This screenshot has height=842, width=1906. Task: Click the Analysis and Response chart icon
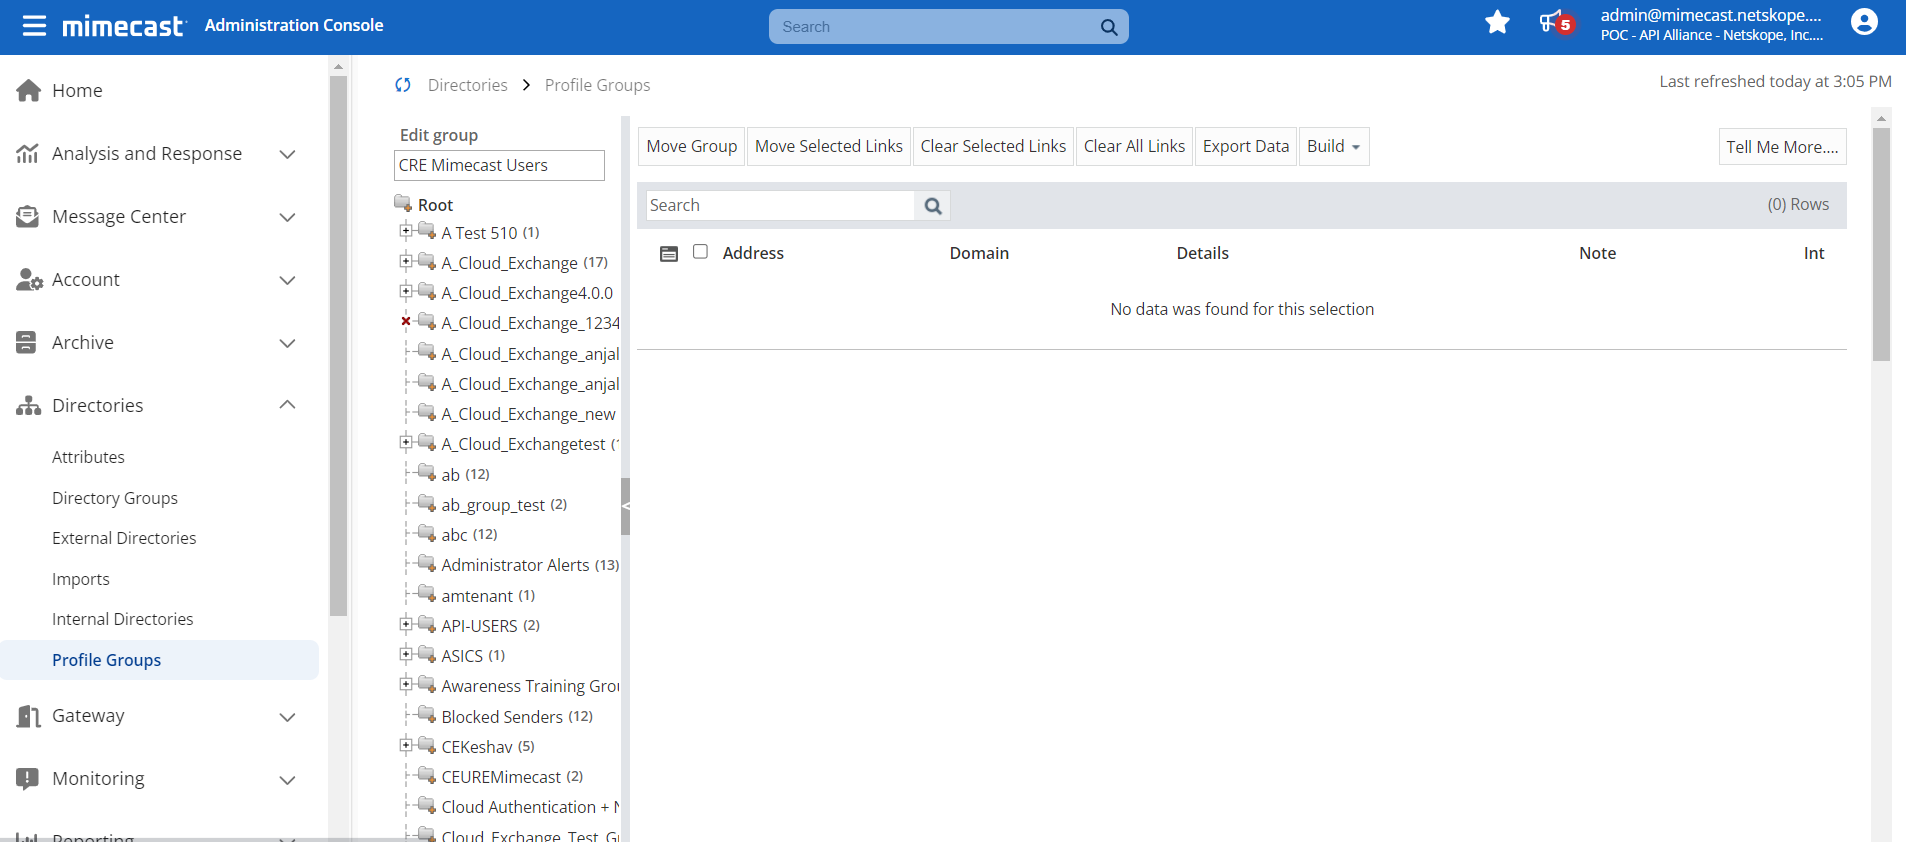coord(28,154)
